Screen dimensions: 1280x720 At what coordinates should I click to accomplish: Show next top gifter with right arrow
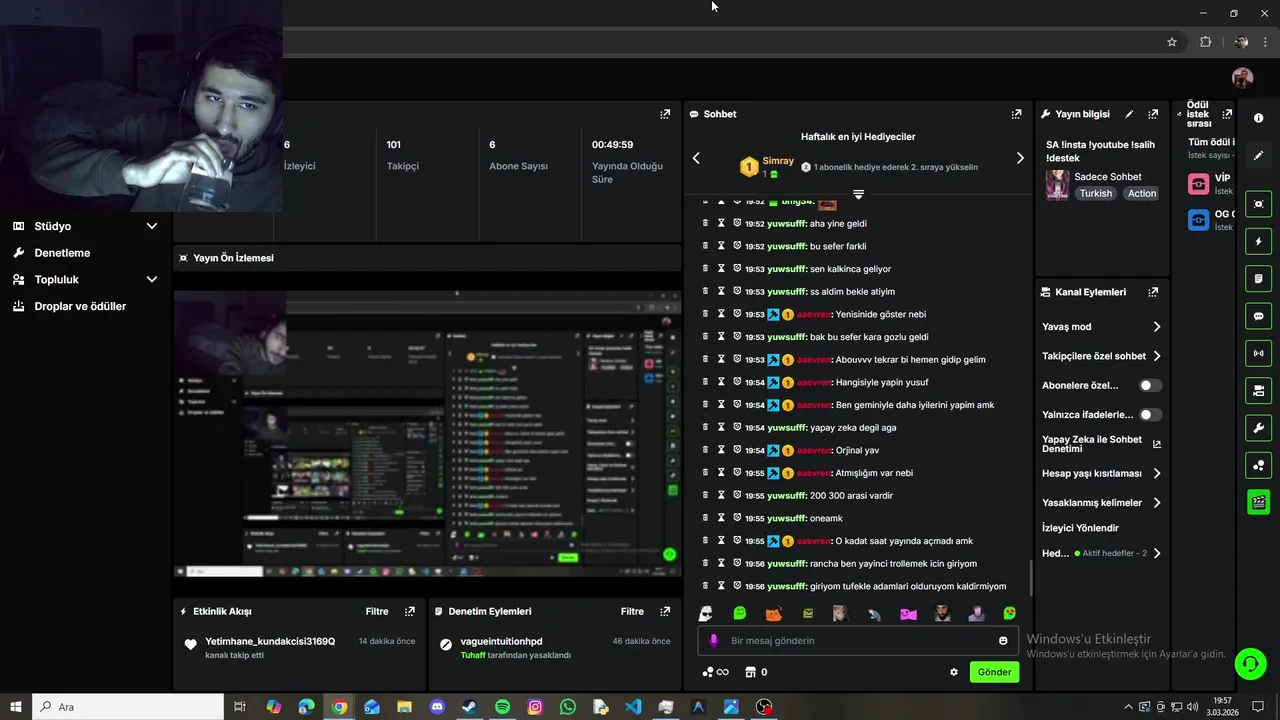(1020, 158)
